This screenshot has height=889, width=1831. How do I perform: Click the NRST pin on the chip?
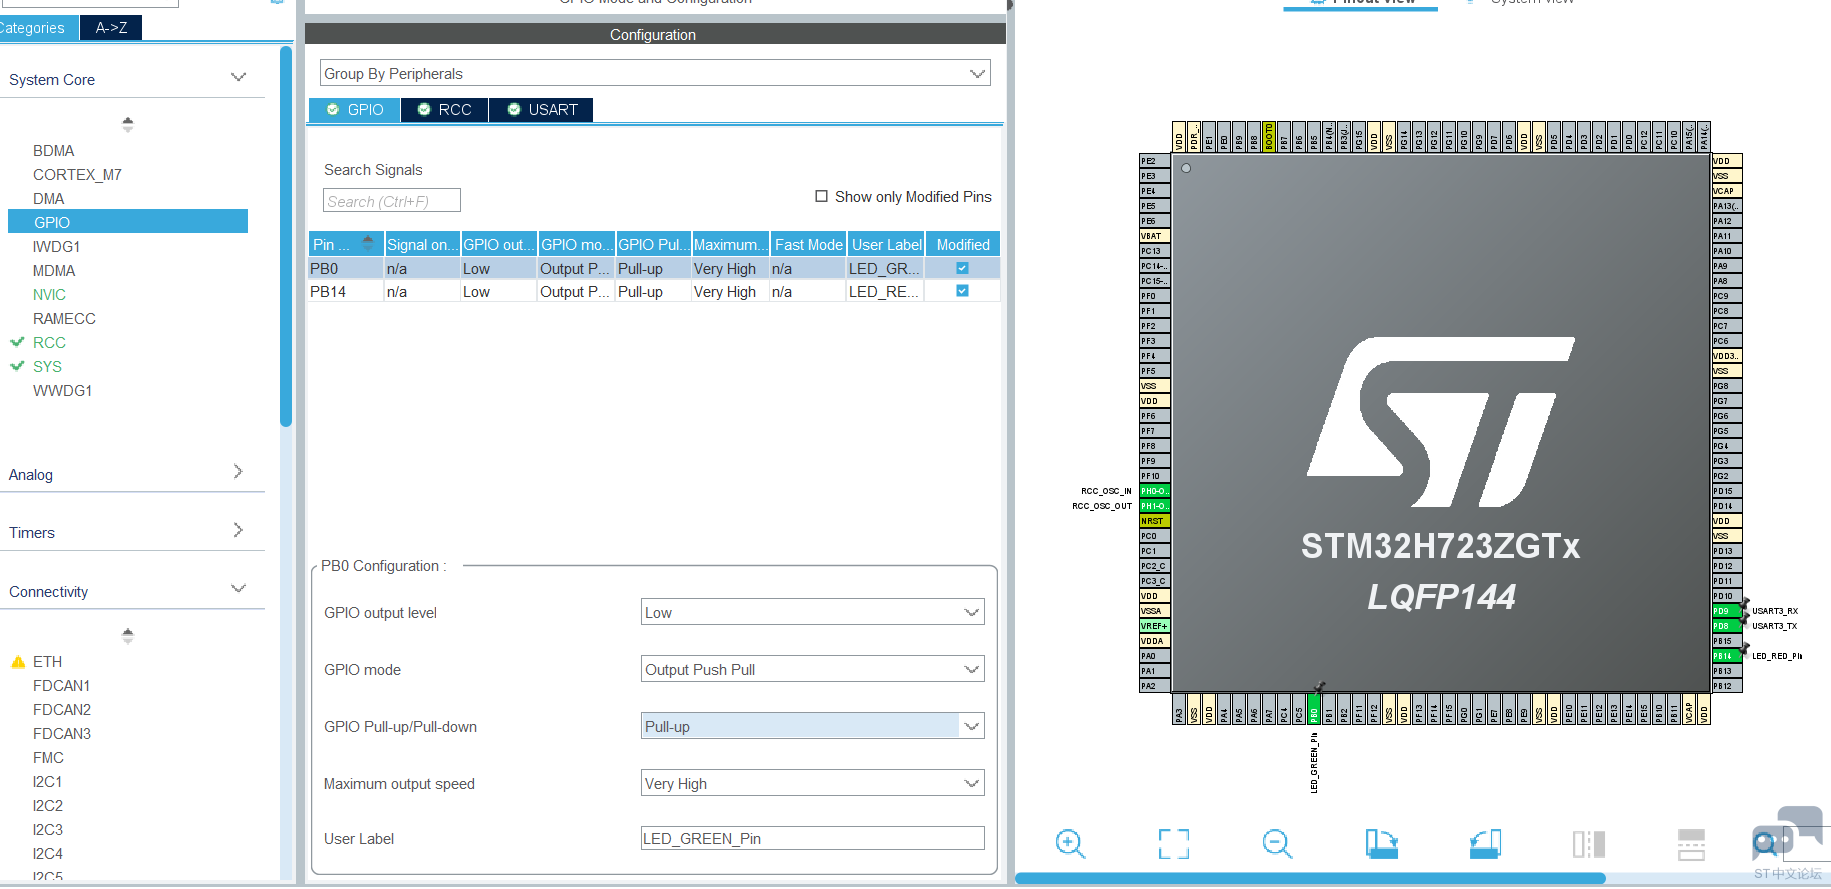(x=1155, y=521)
